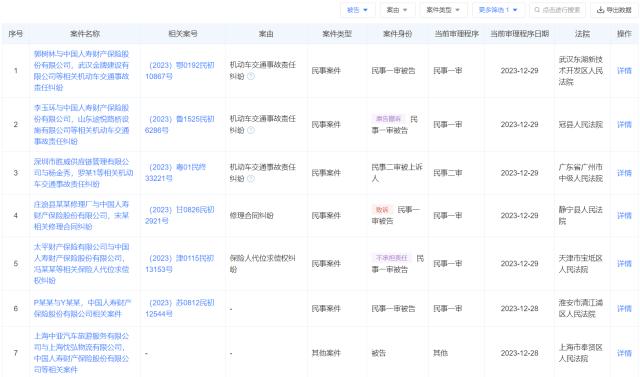Image resolution: width=640 pixels, height=377 pixels.
Task: Click the 操作 column header
Action: tap(624, 33)
